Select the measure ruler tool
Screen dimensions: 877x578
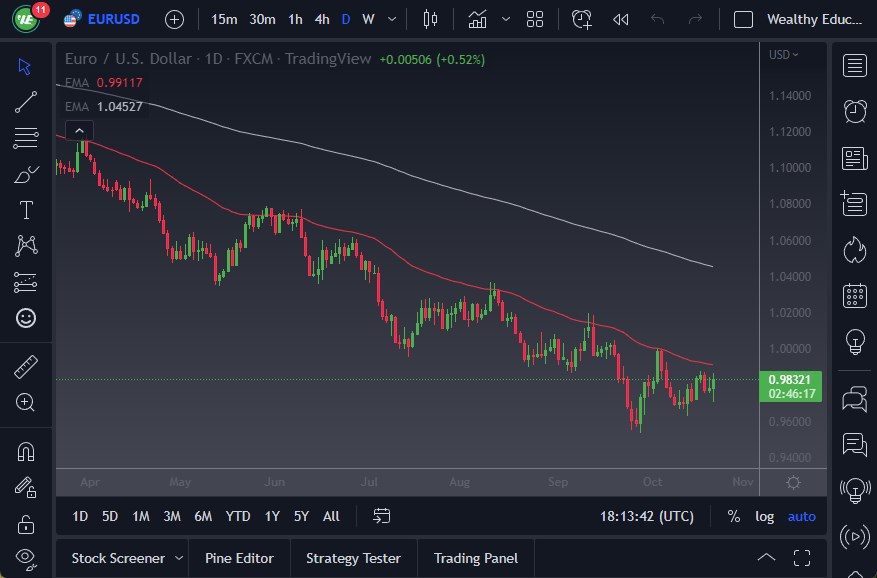point(25,366)
